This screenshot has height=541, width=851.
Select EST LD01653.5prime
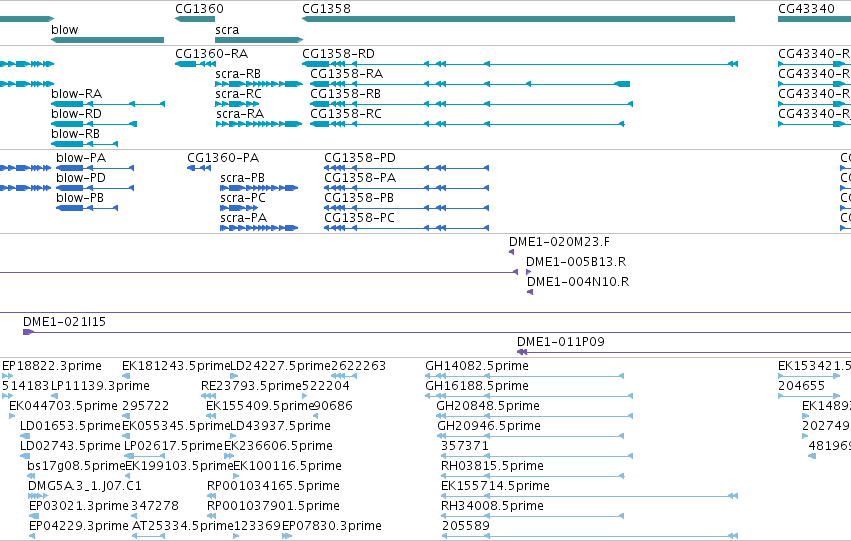tap(25, 436)
